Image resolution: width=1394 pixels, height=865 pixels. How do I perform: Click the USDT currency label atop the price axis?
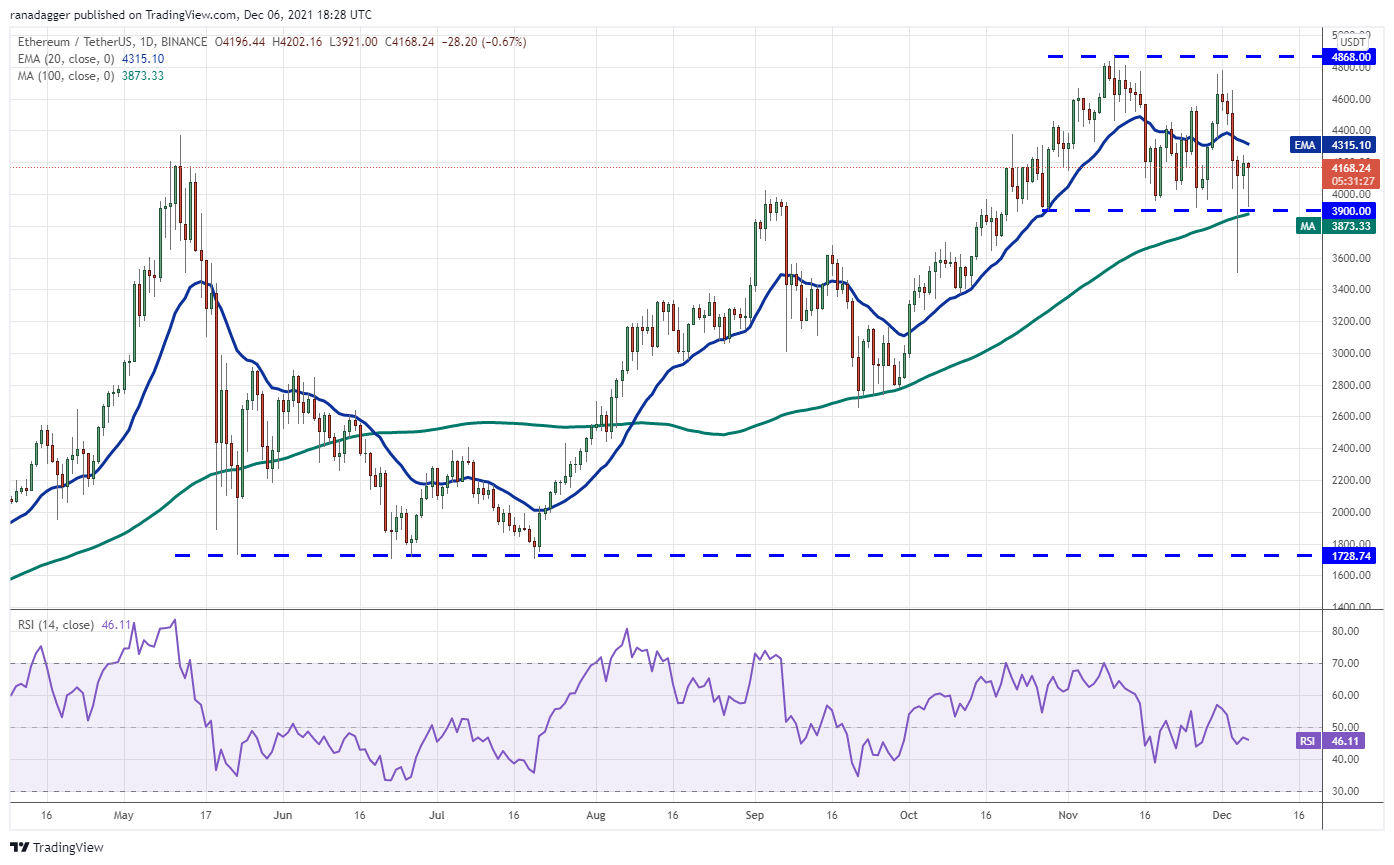[1353, 41]
